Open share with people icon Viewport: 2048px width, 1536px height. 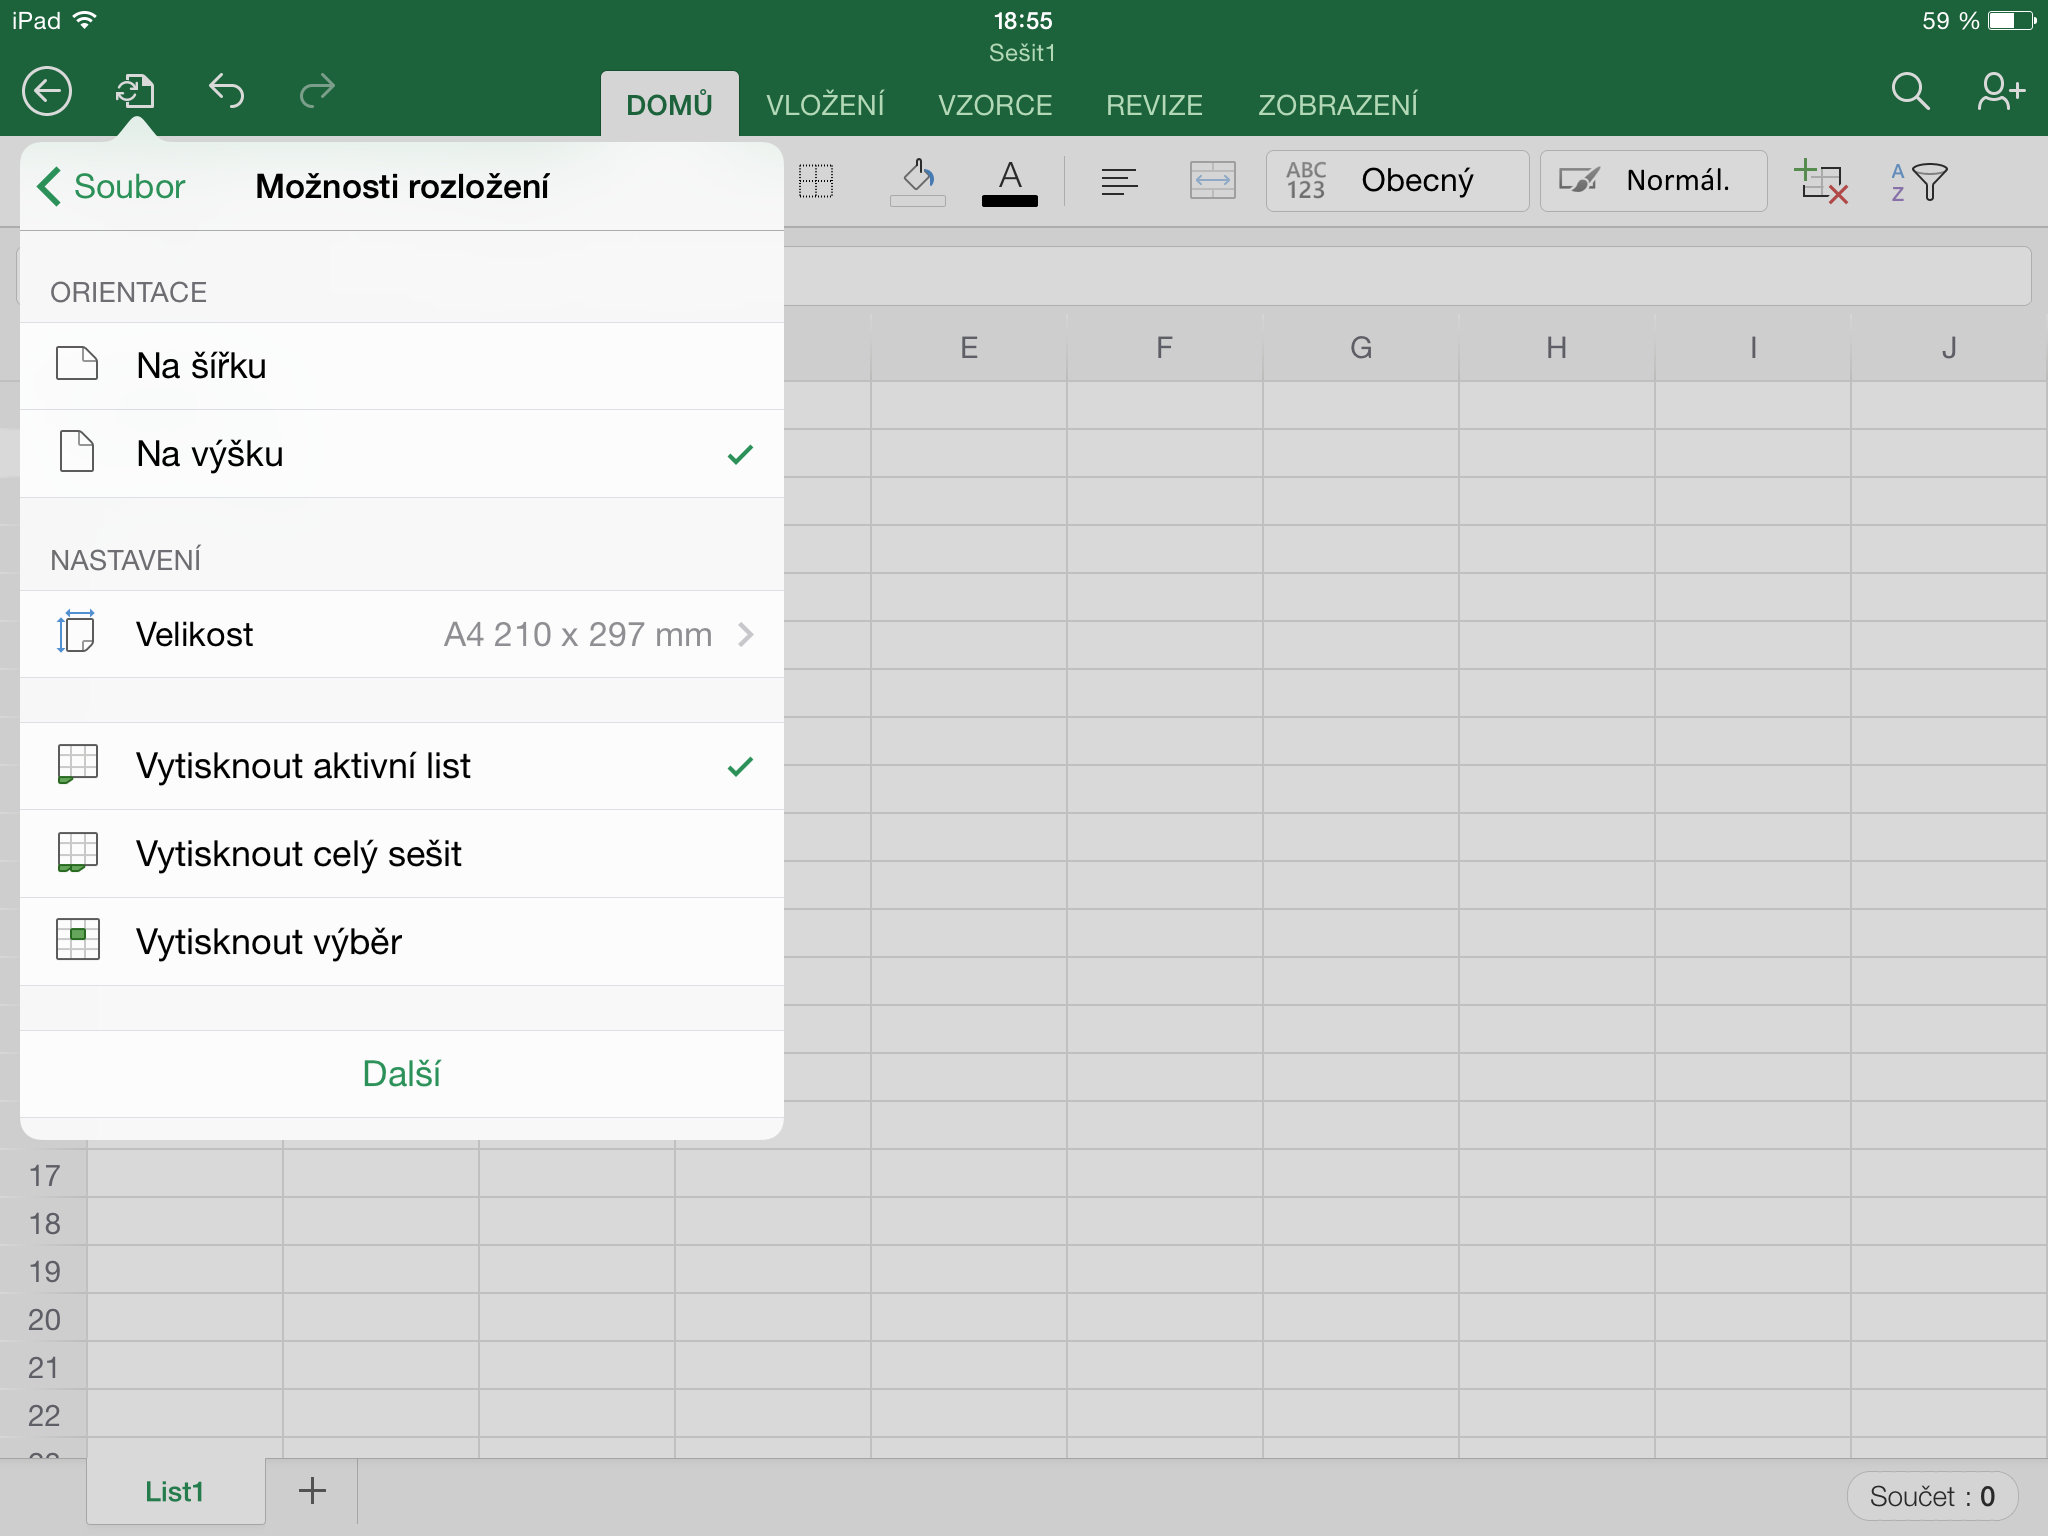(2000, 92)
